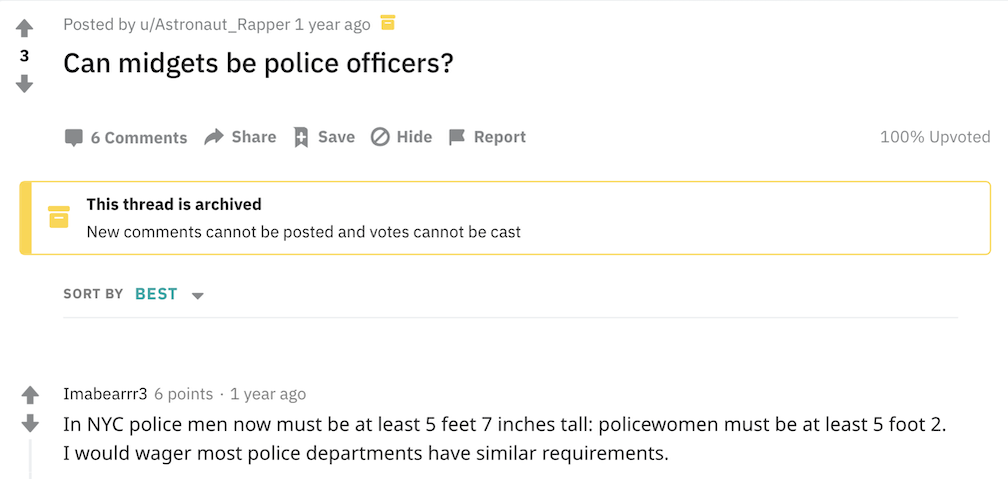1008x479 pixels.
Task: Click the Save bookmark icon
Action: coord(301,137)
